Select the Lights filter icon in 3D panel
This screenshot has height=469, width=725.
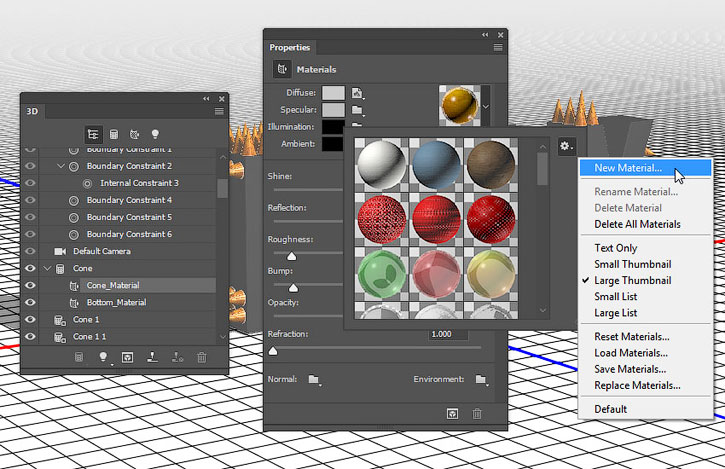(155, 134)
